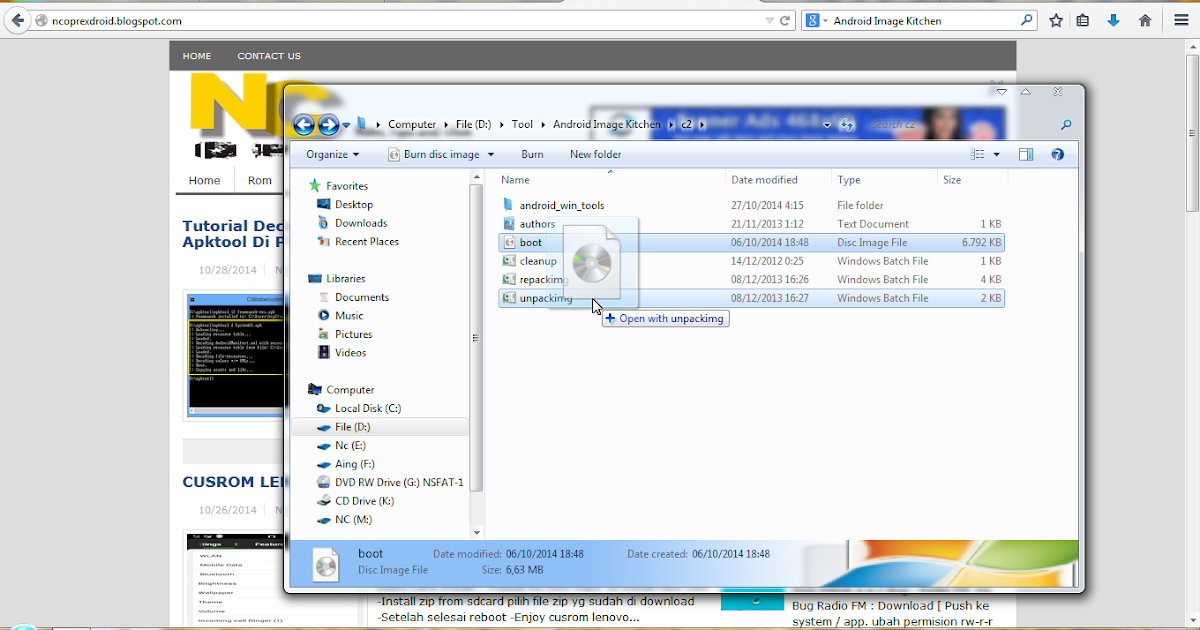Select Computer in the navigation pane

pos(350,390)
